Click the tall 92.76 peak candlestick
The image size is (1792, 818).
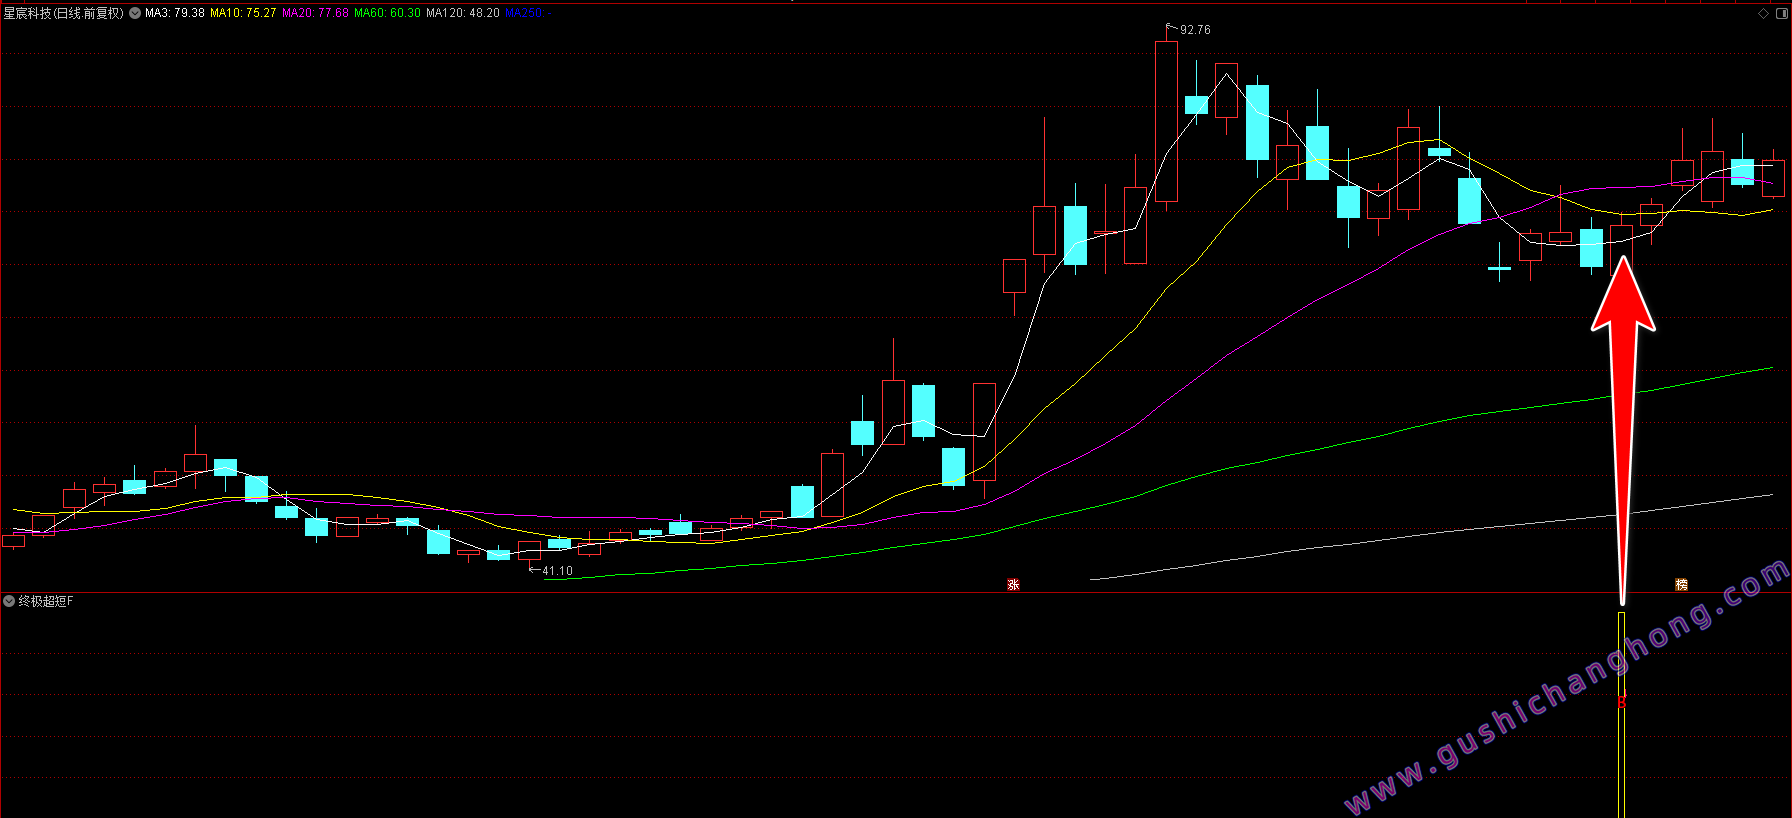[1166, 121]
